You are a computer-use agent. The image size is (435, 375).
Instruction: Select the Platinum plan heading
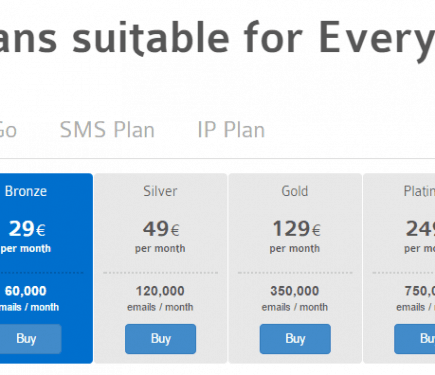419,191
